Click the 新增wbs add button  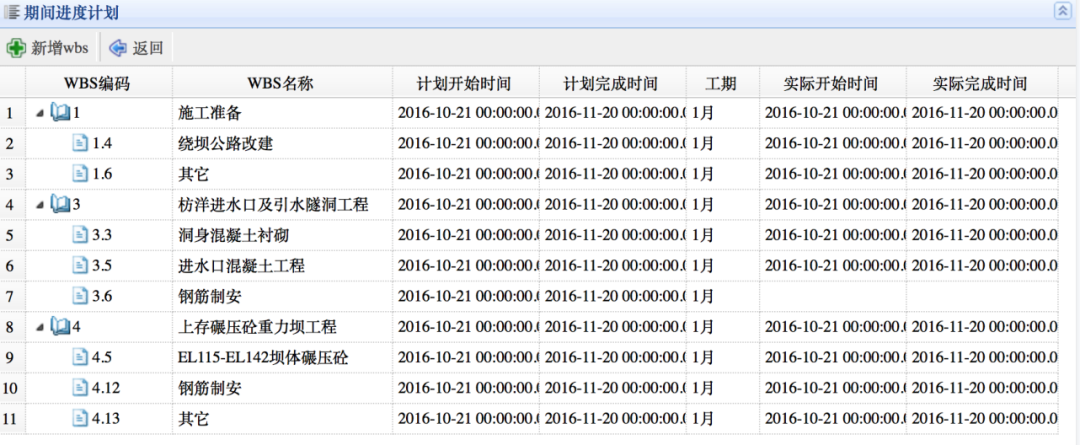coord(48,48)
